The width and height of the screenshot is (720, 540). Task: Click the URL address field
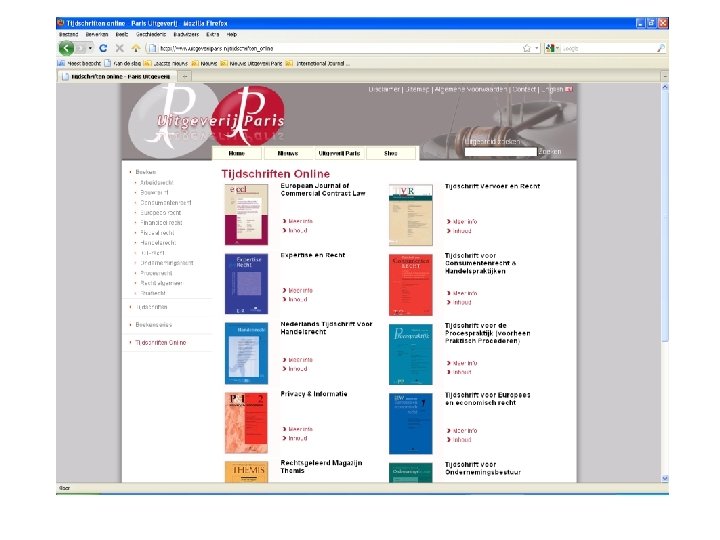click(x=340, y=48)
